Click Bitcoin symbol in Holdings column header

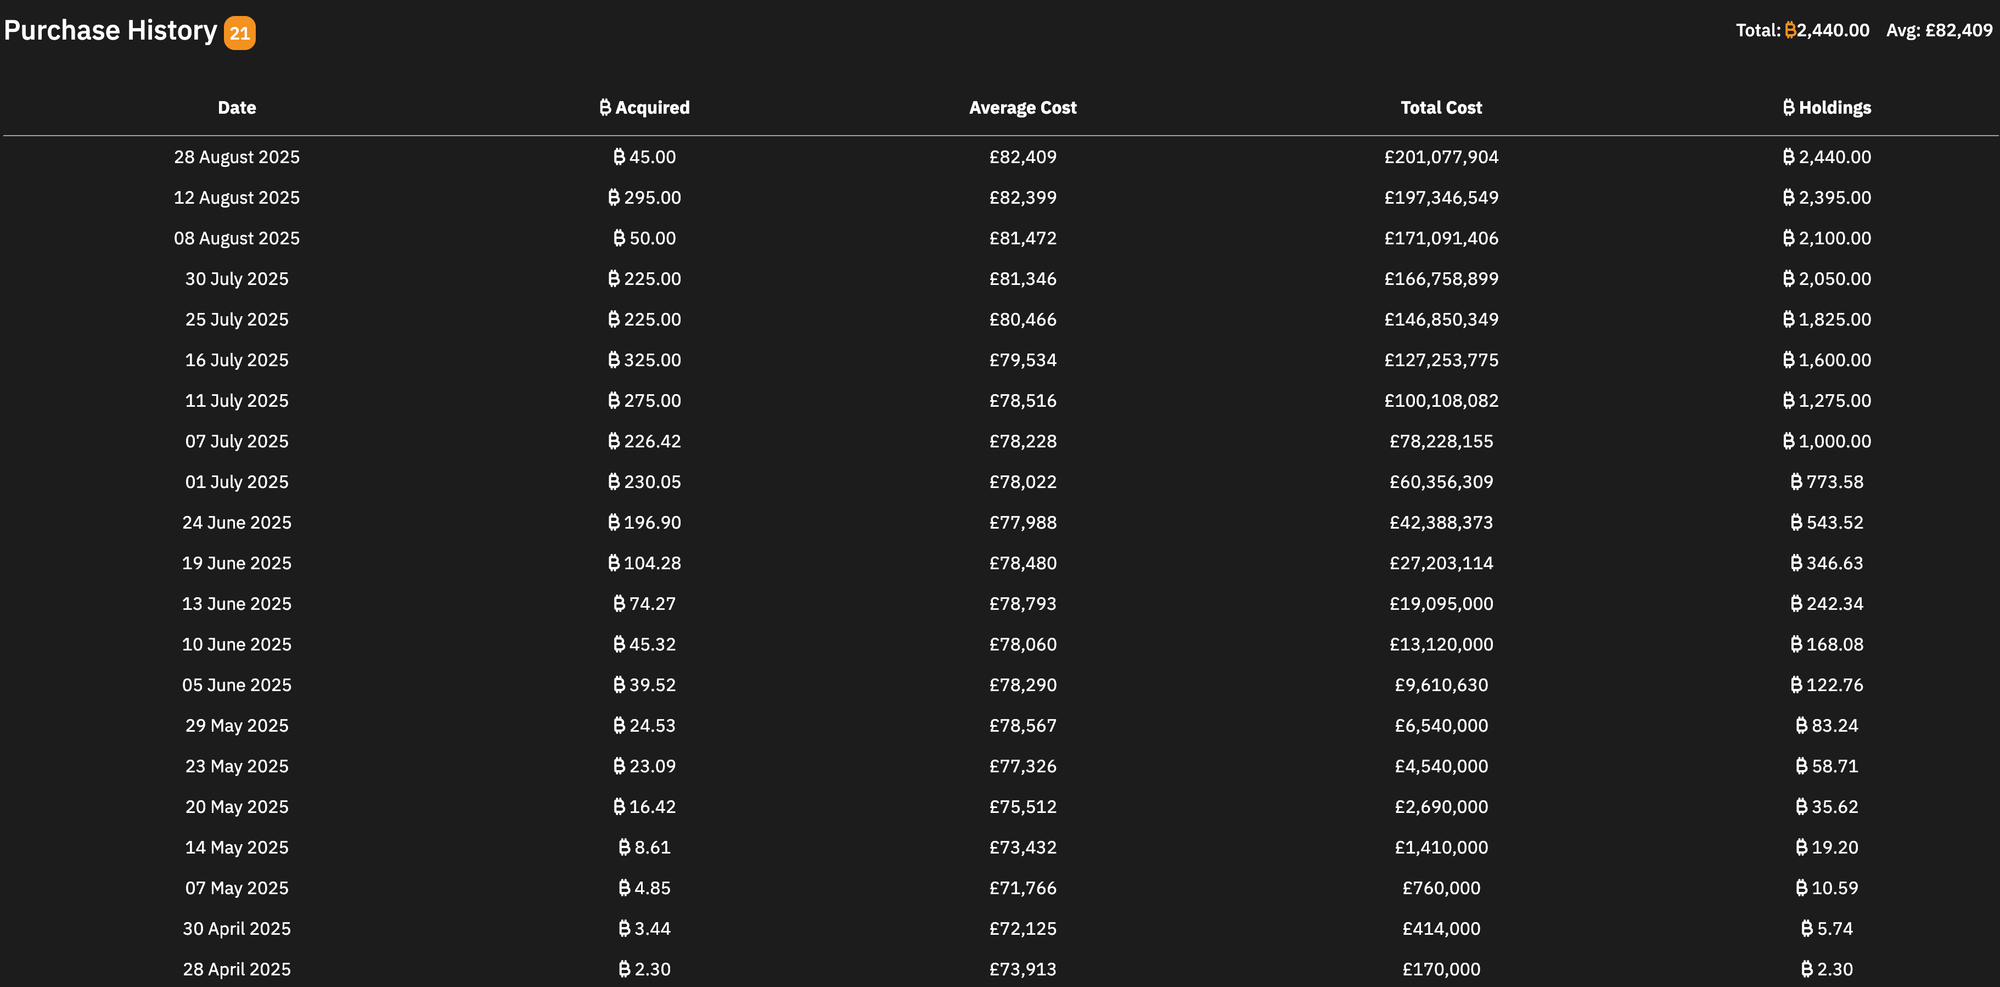coord(1788,108)
